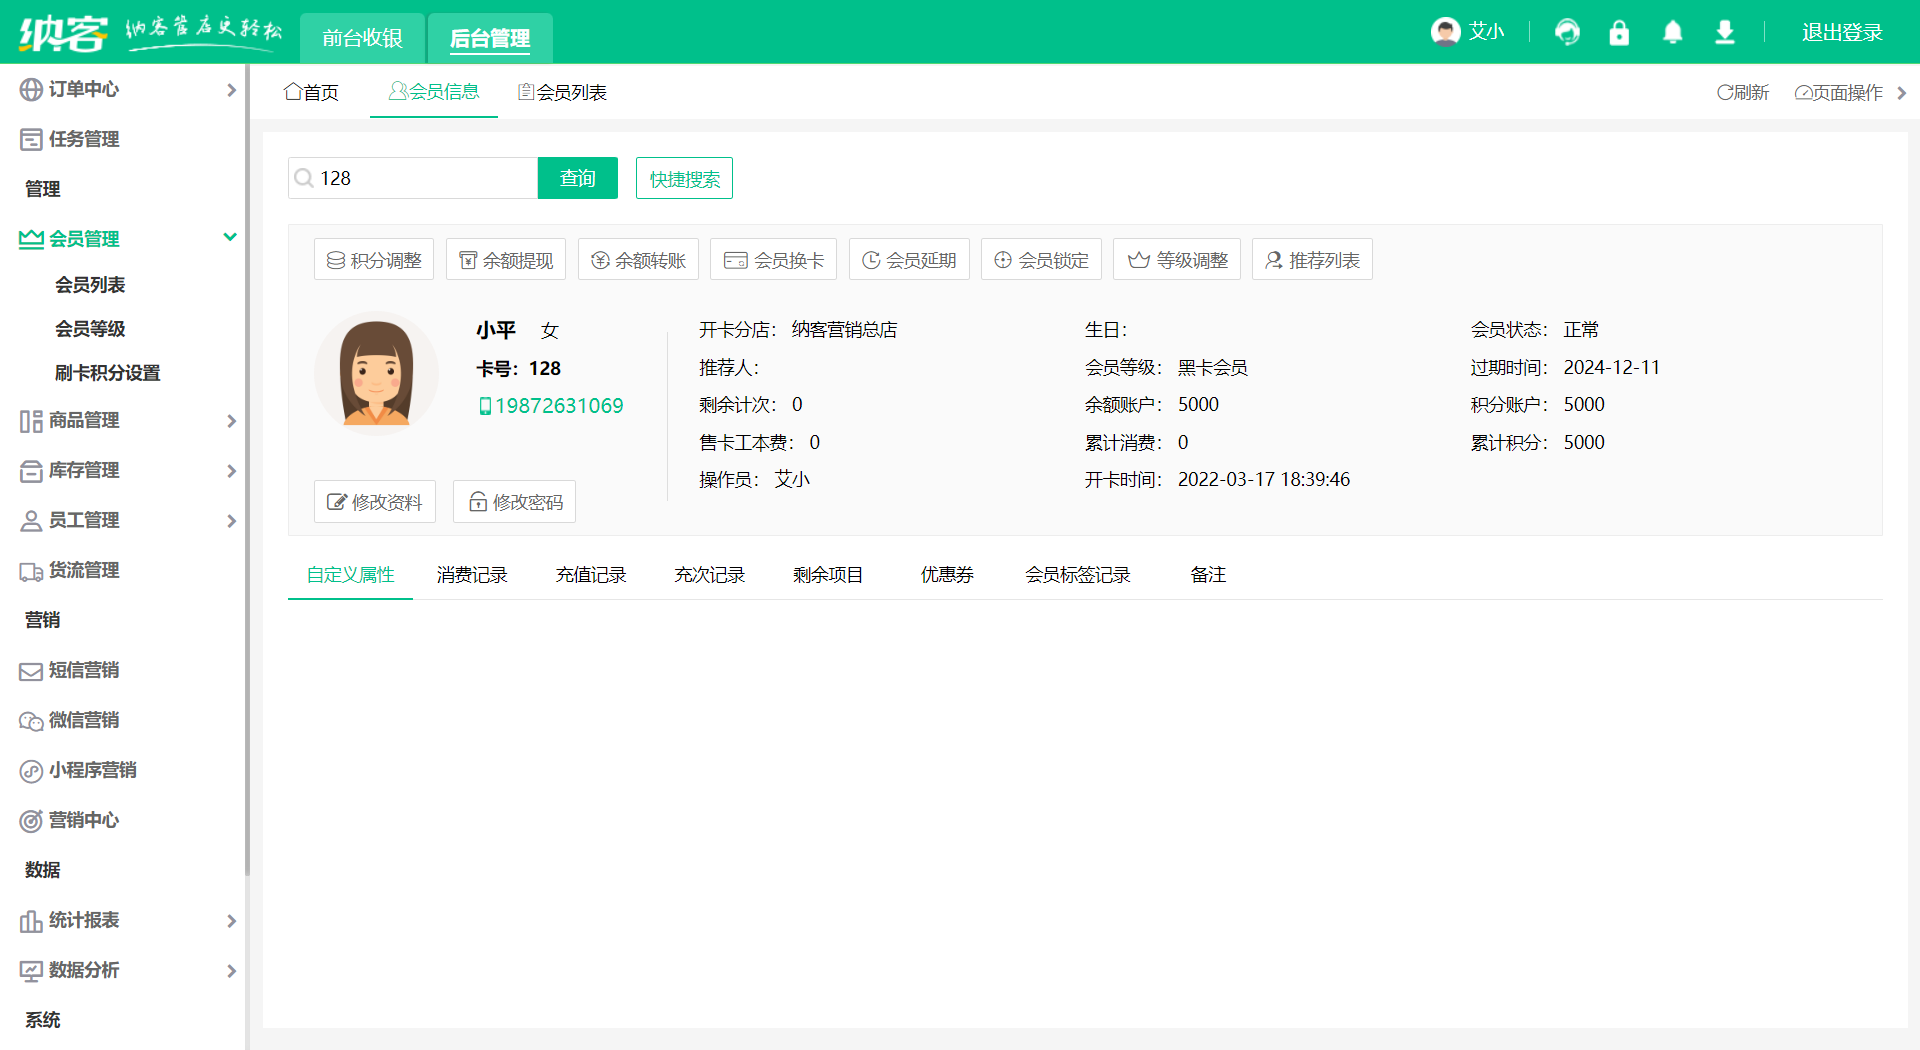Screen dimensions: 1920x1050
Task: Click the notification bell icon
Action: pos(1672,32)
